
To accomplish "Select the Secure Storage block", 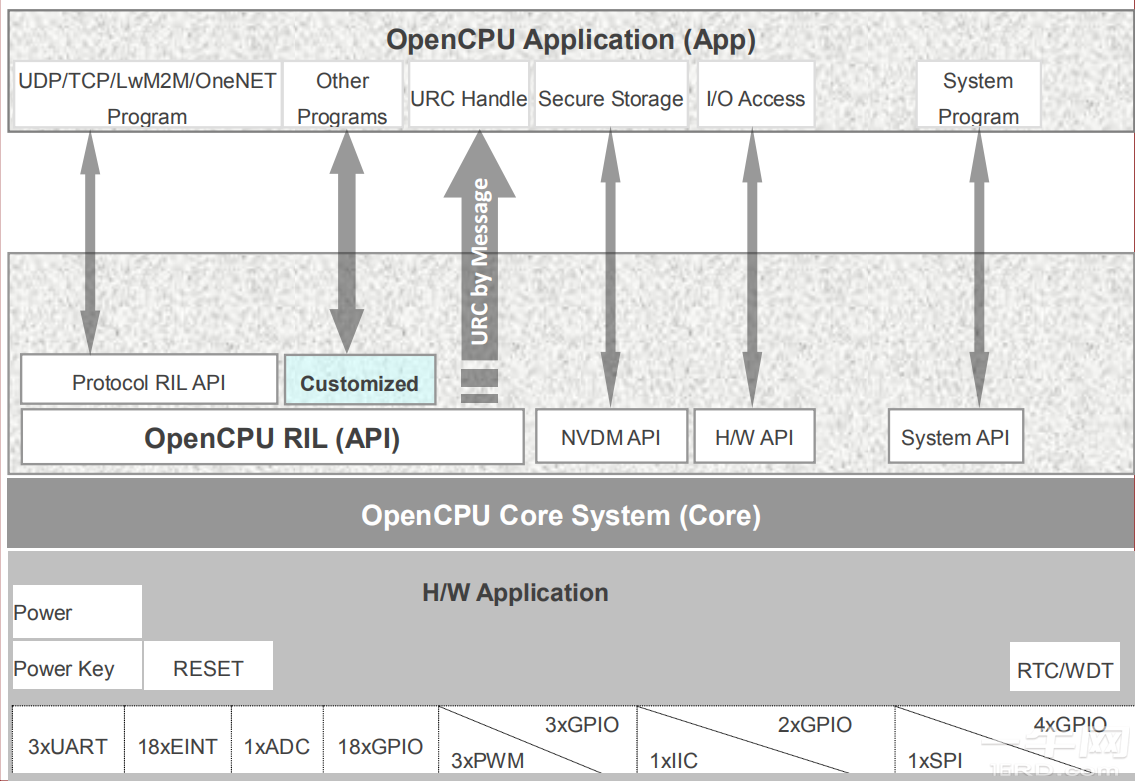I will [610, 98].
